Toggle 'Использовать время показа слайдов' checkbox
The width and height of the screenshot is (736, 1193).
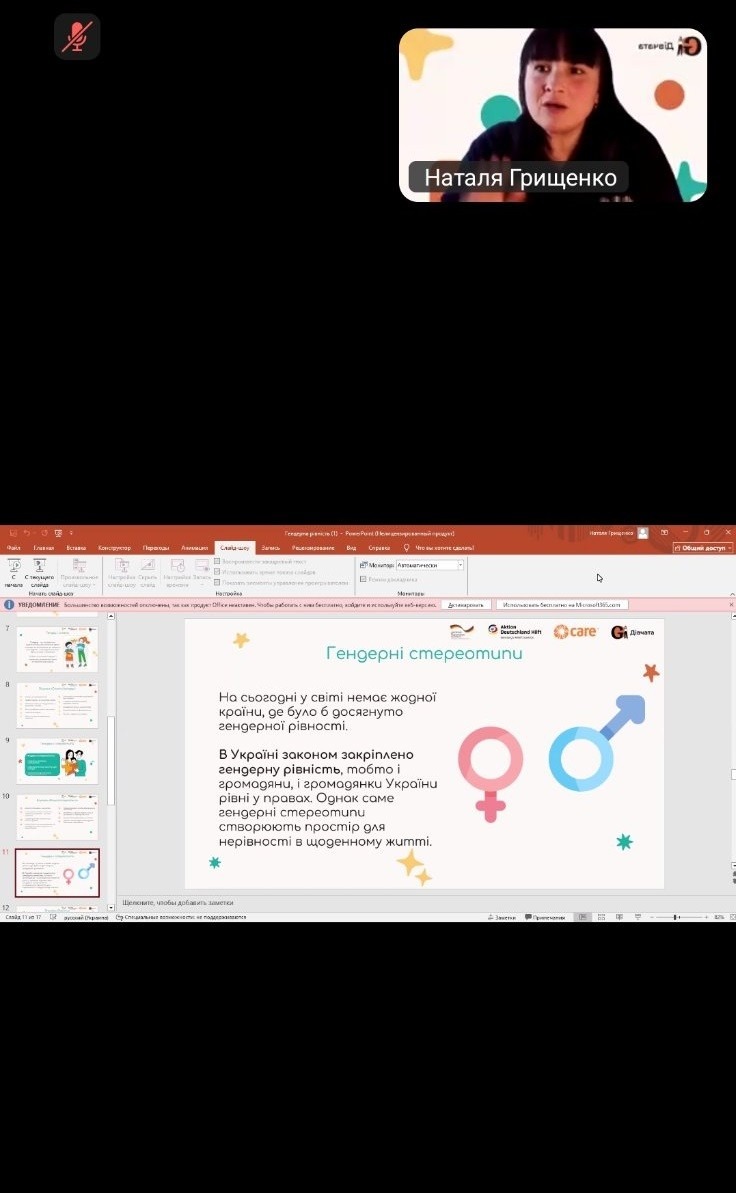pyautogui.click(x=218, y=572)
